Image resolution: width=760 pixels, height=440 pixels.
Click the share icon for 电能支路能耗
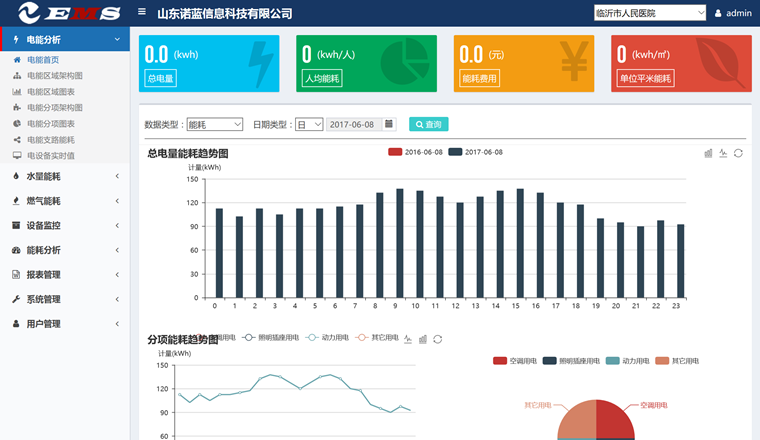pos(17,140)
